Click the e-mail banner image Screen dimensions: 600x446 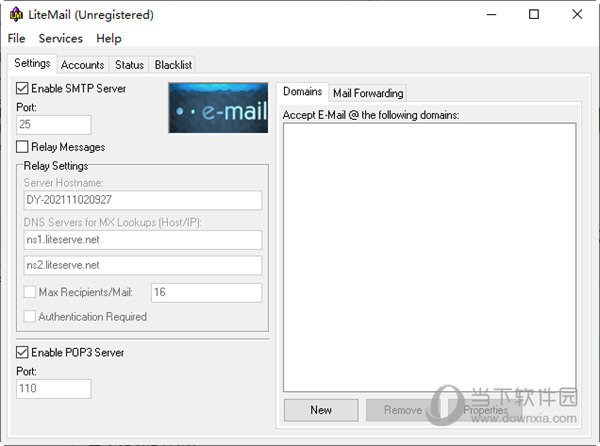(218, 108)
